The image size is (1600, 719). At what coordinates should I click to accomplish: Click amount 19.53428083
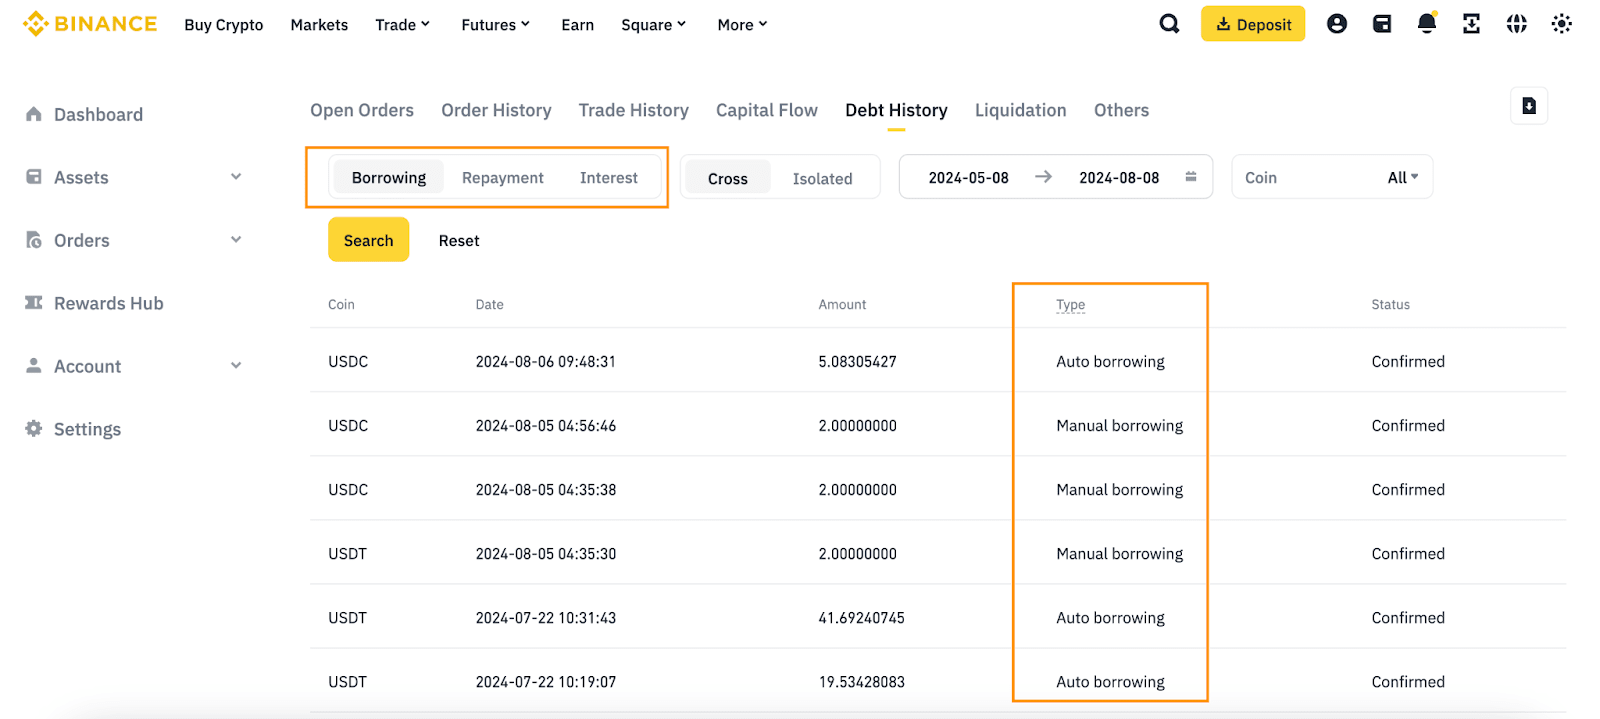coord(861,682)
